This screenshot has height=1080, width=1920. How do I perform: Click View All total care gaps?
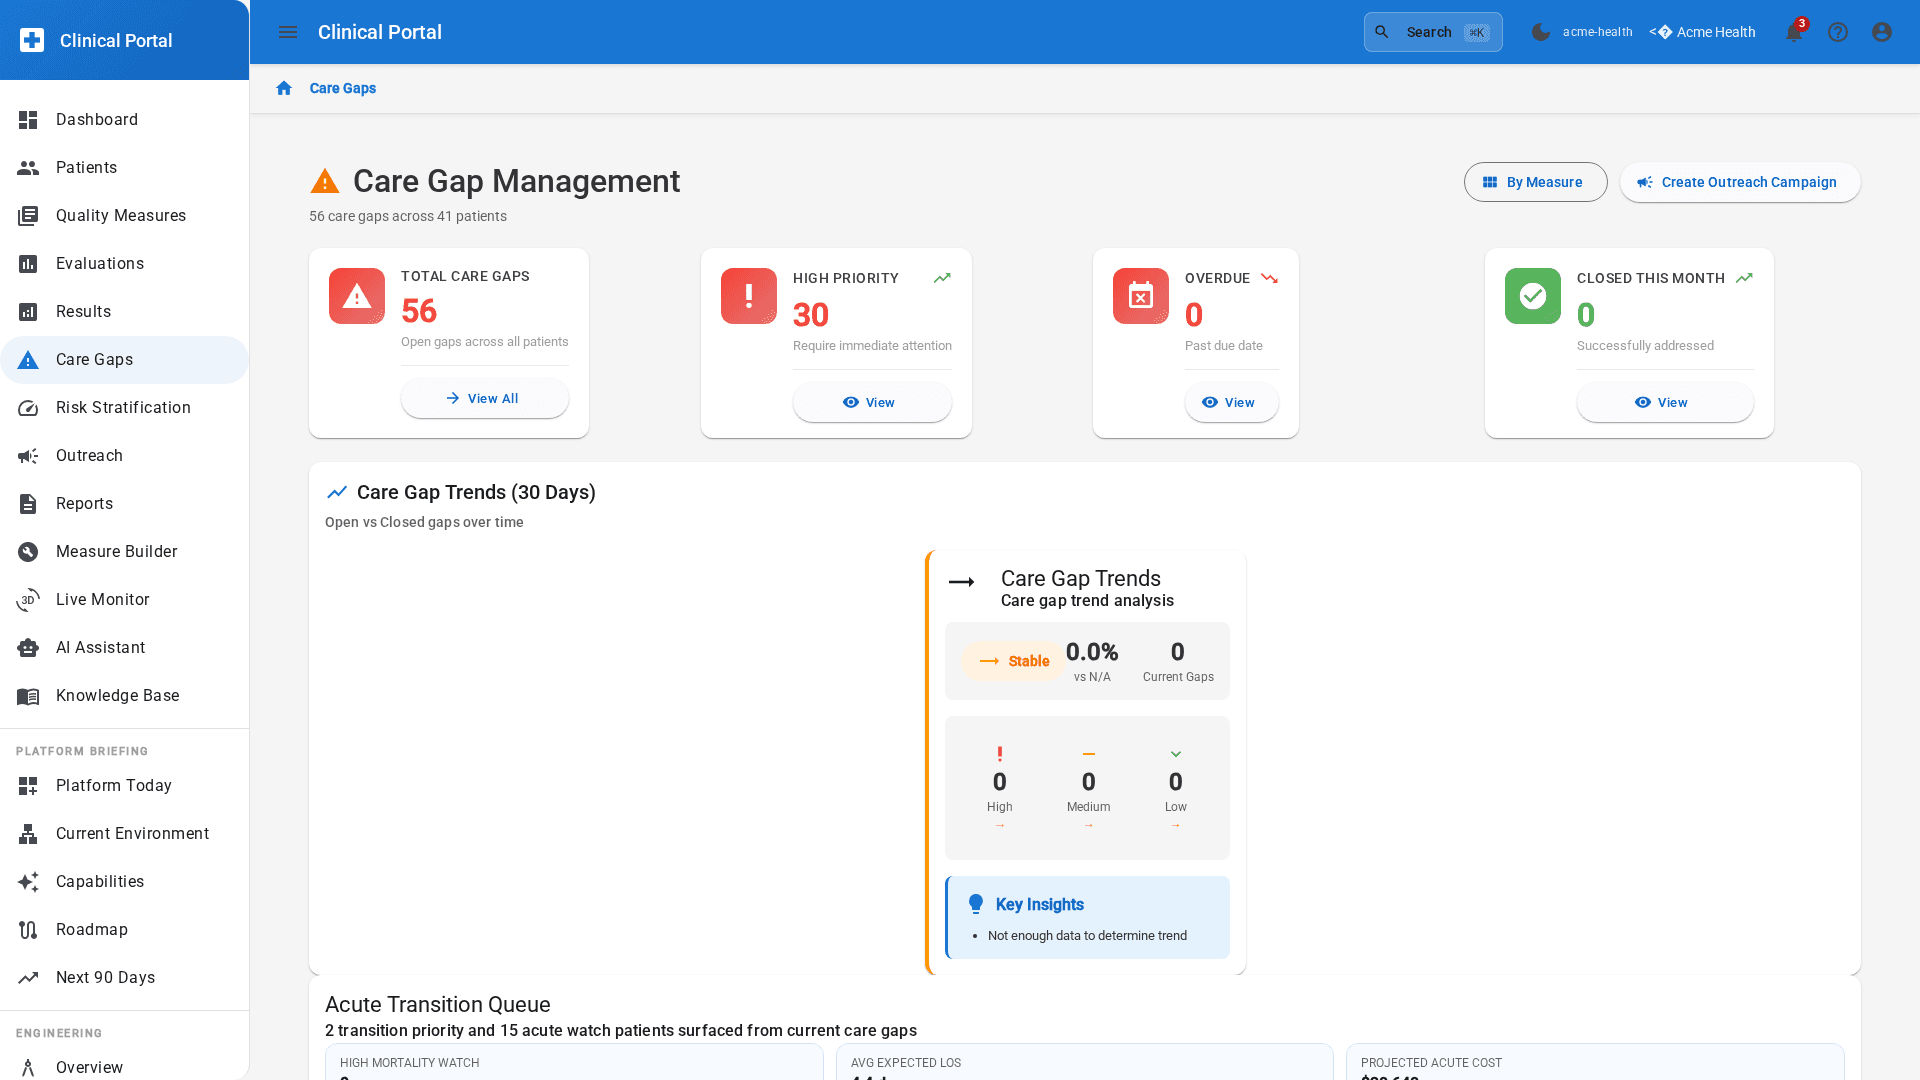484,398
